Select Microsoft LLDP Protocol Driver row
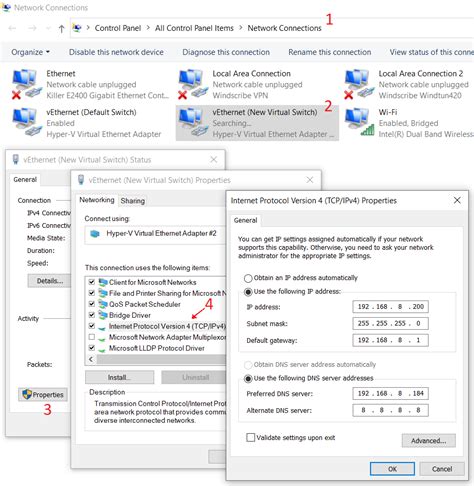Image resolution: width=474 pixels, height=486 pixels. [x=157, y=348]
